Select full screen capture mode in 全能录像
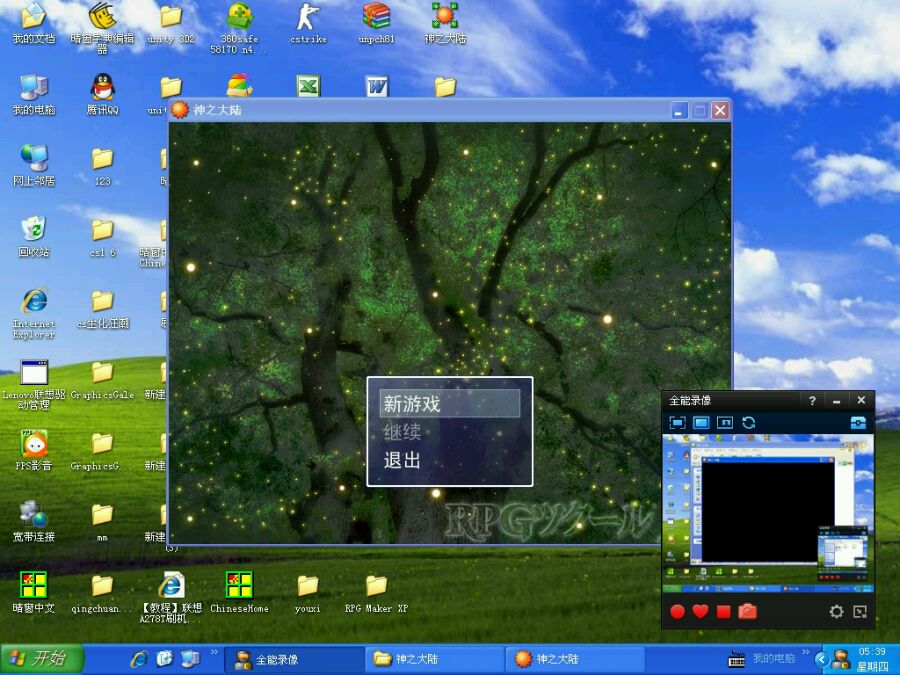Screen dimensions: 900x675 [701, 423]
